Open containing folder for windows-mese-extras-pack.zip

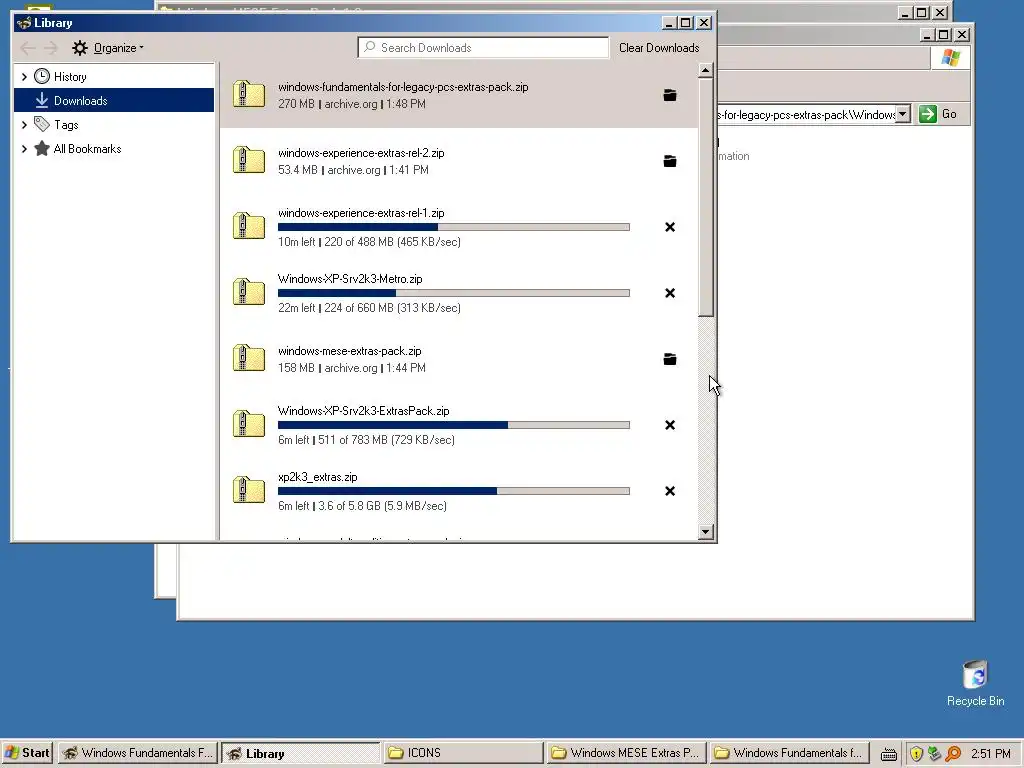click(669, 359)
